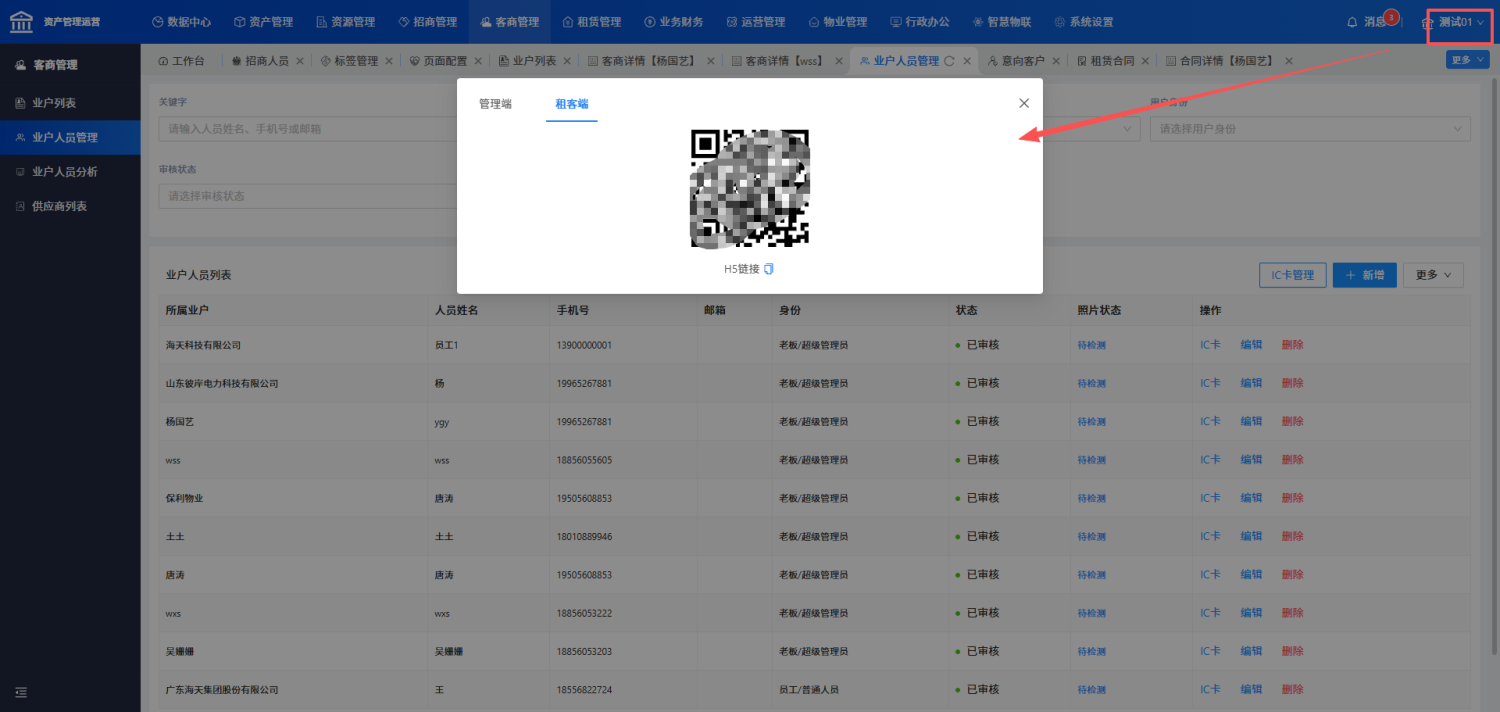Switch to the 管理端 tab in dialog
Screen dimensions: 1500x712
pos(495,104)
